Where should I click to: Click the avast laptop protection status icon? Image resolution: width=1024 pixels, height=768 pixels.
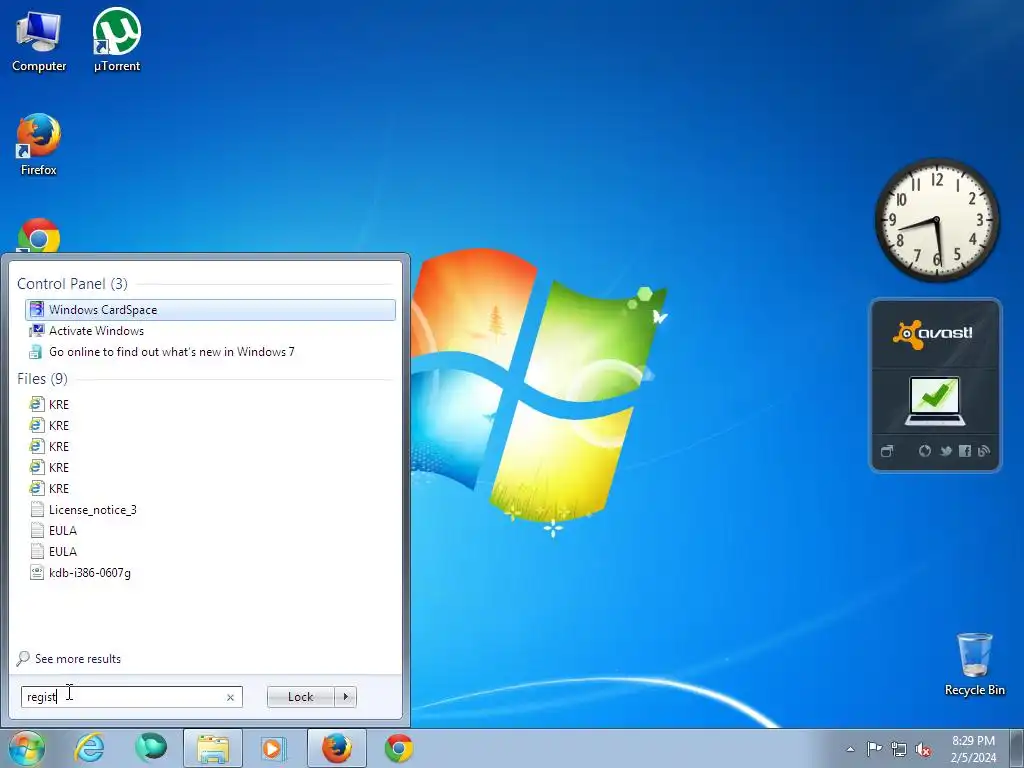click(935, 401)
